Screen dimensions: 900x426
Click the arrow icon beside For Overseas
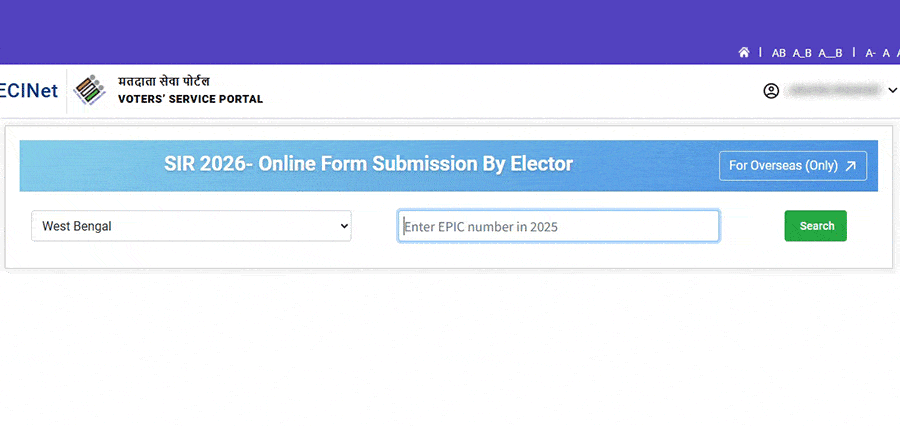pyautogui.click(x=850, y=166)
